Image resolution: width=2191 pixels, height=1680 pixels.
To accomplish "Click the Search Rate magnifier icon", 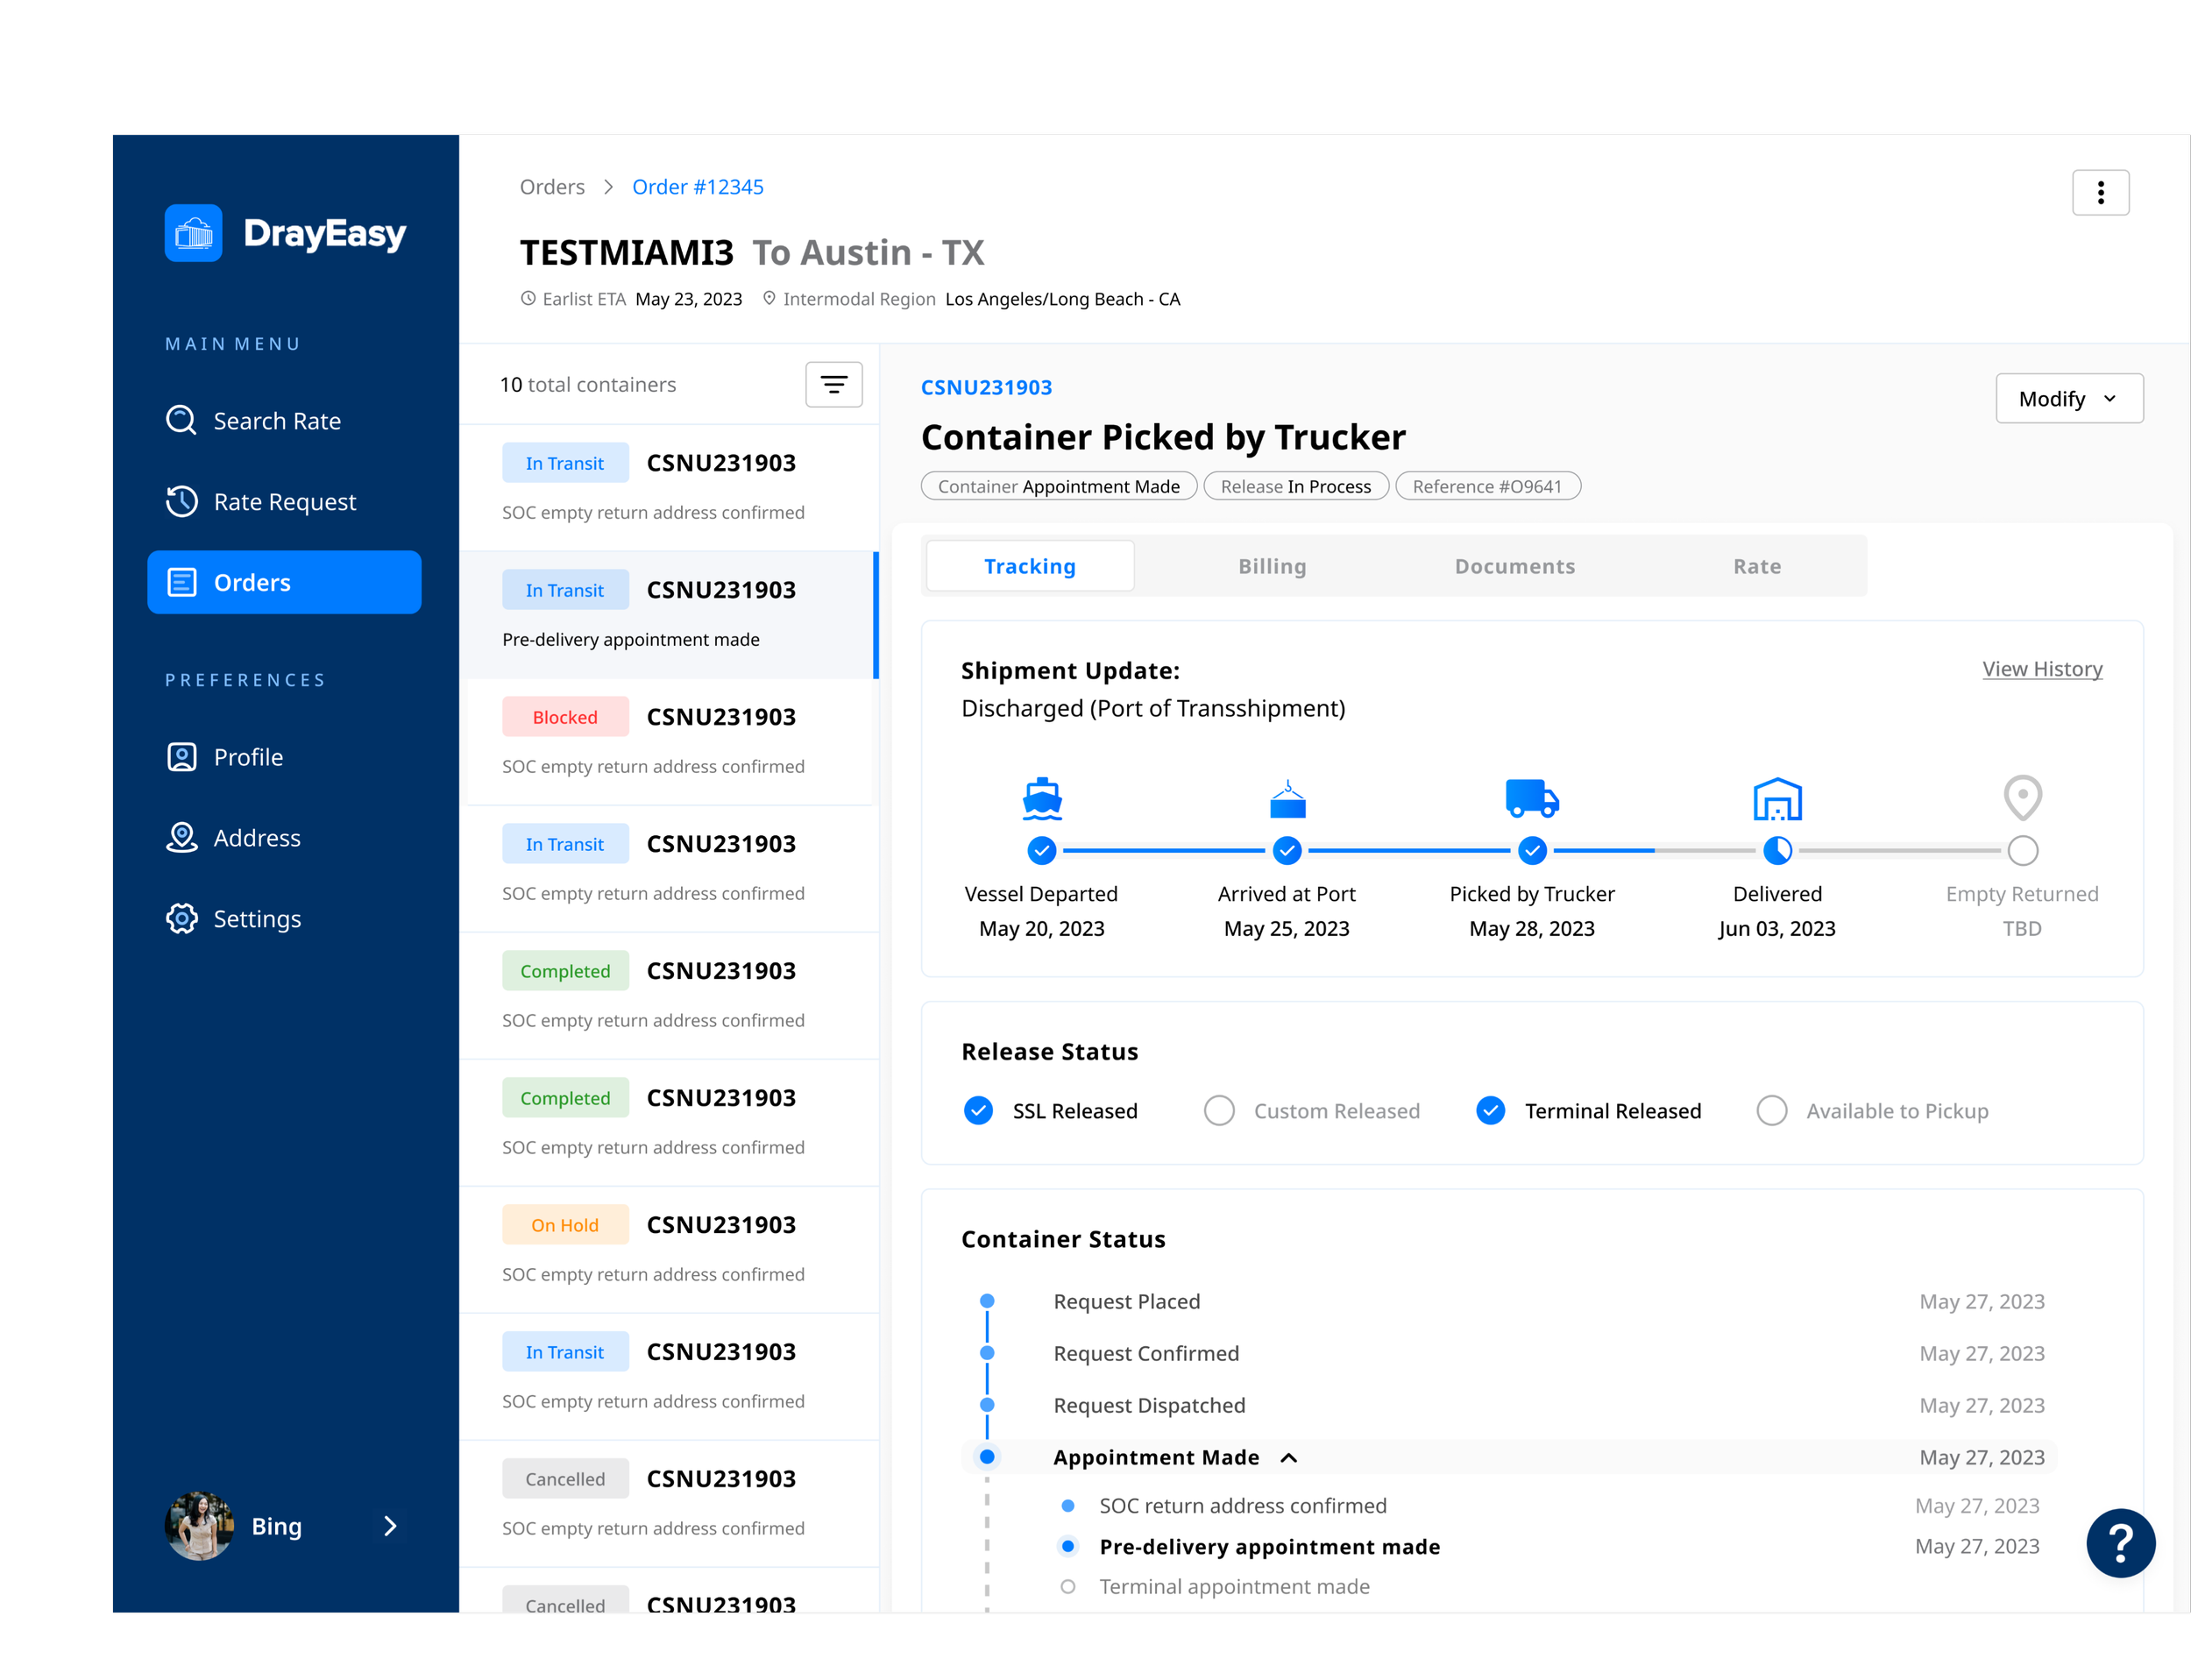I will [181, 420].
